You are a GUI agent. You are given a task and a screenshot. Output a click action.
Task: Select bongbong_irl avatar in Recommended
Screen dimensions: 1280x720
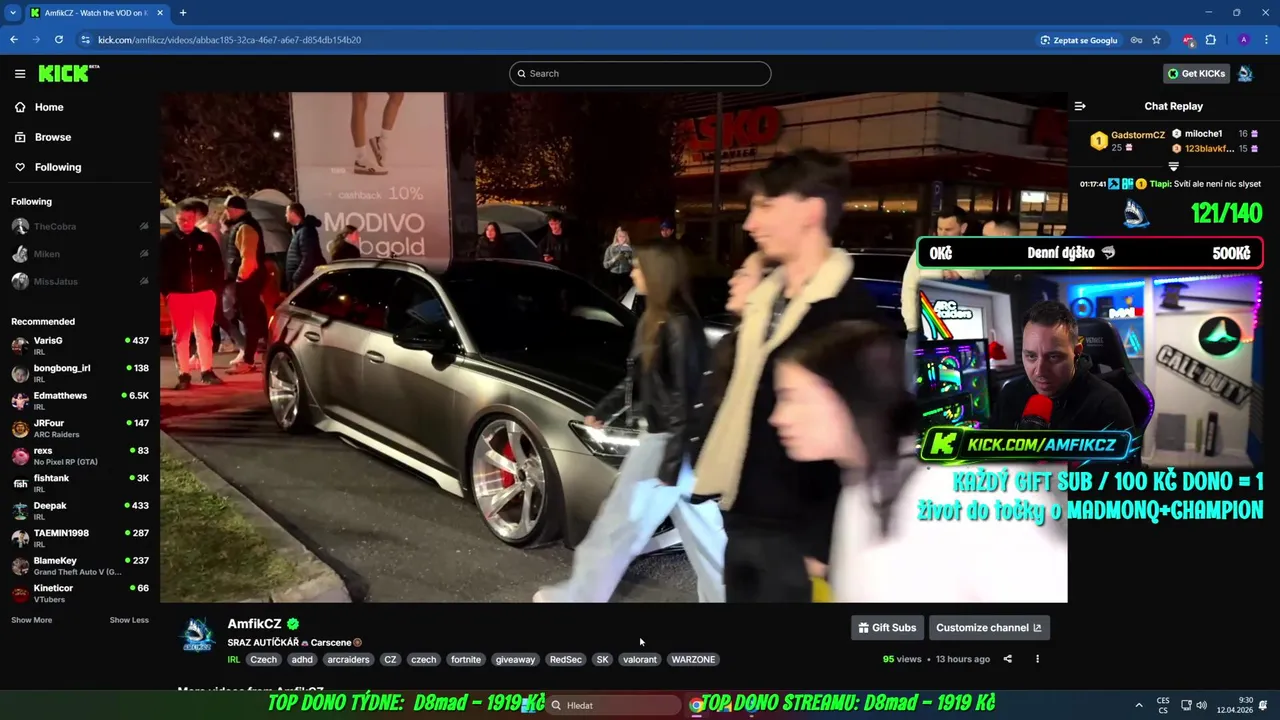[20, 373]
